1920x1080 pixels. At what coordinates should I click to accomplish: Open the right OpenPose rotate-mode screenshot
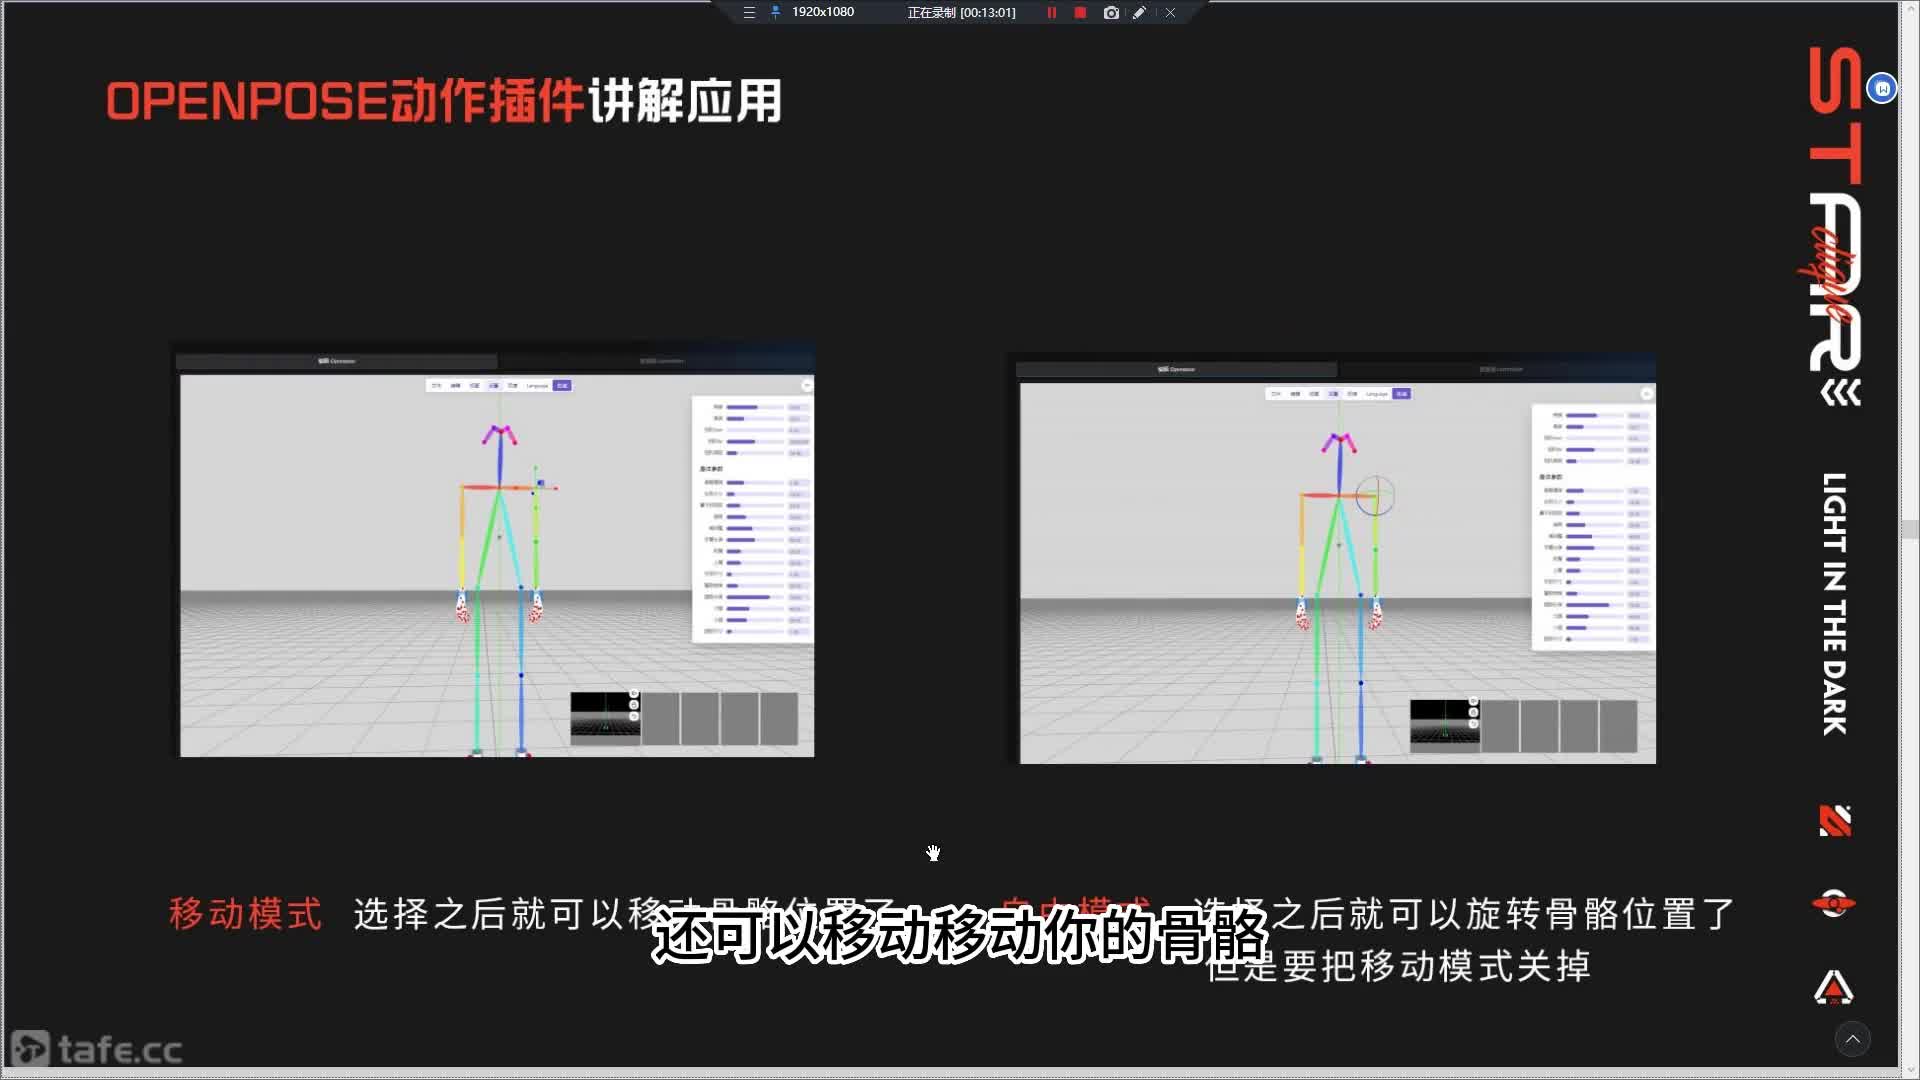tap(1330, 558)
